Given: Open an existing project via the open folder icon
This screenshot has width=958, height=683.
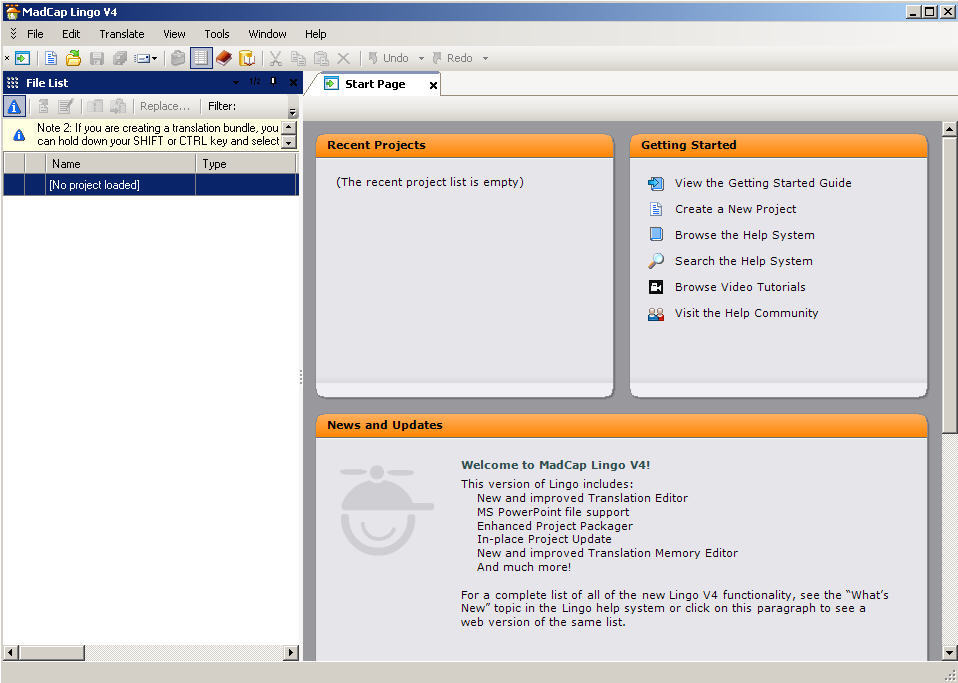Looking at the screenshot, I should 72,57.
